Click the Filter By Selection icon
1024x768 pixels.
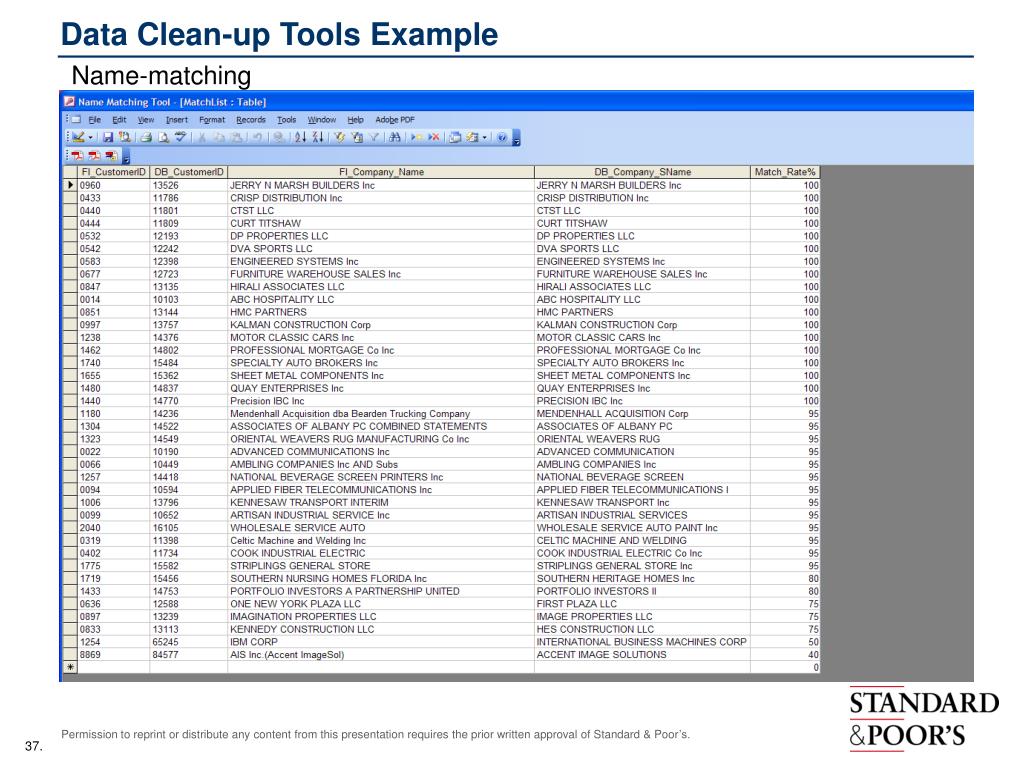tap(339, 137)
